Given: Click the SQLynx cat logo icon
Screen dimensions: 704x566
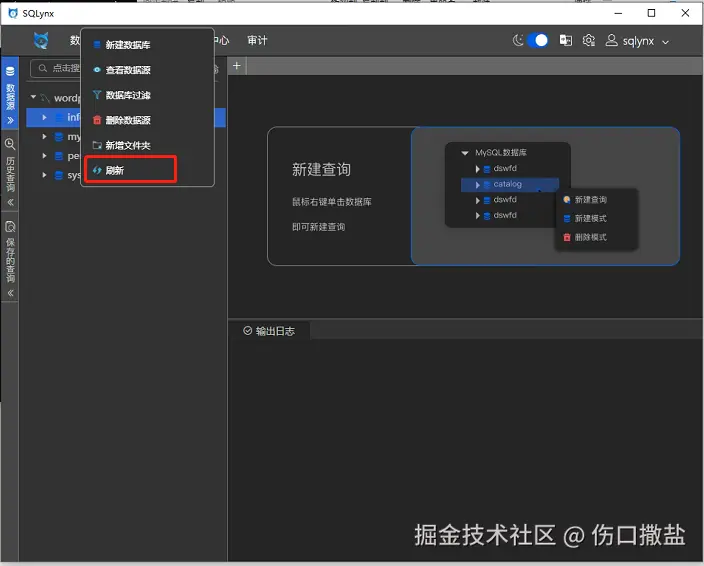Looking at the screenshot, I should coord(41,40).
